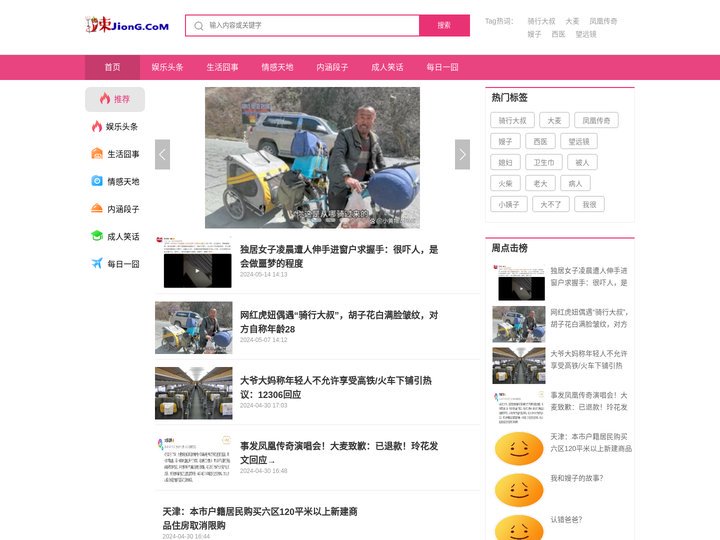Click the flame icon beside 推荐

tap(105, 98)
